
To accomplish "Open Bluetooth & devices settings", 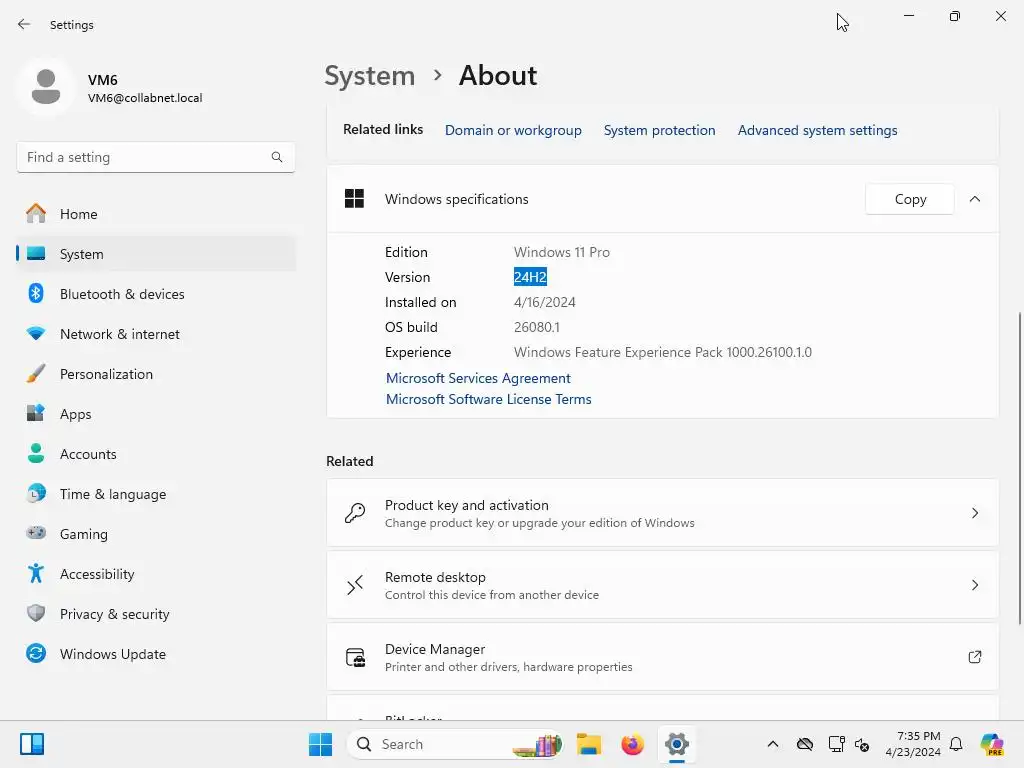I will (x=157, y=294).
